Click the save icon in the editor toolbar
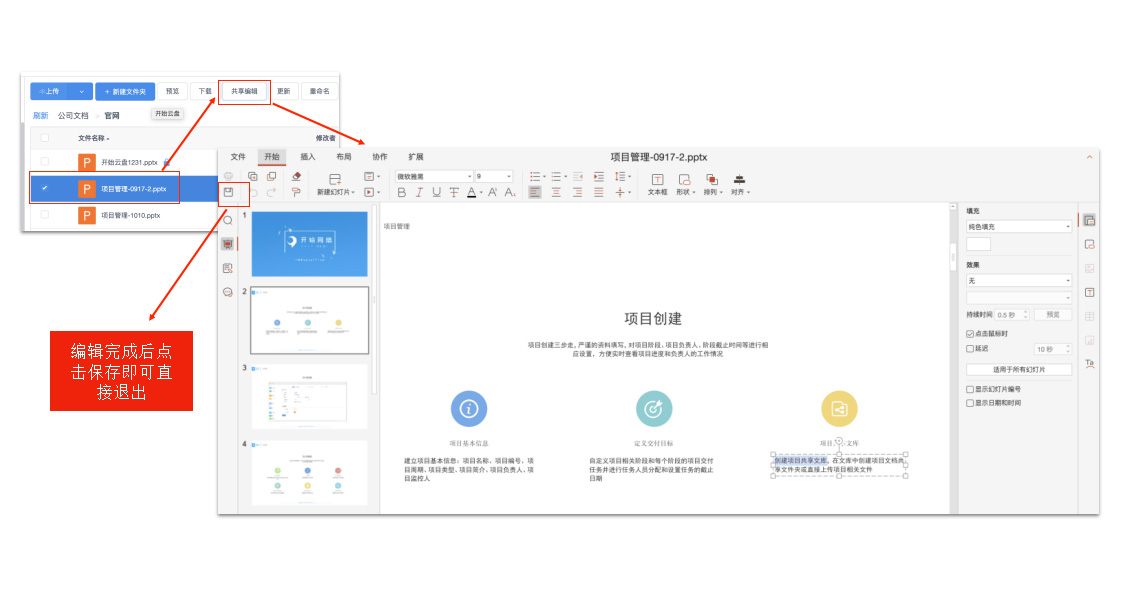Screen dimensions: 1130x600 pos(228,192)
